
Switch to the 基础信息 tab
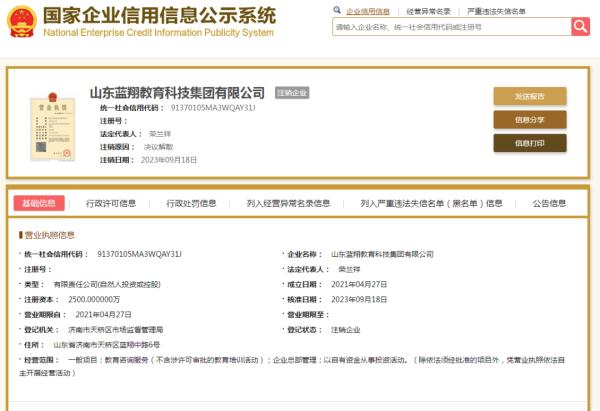[x=39, y=203]
